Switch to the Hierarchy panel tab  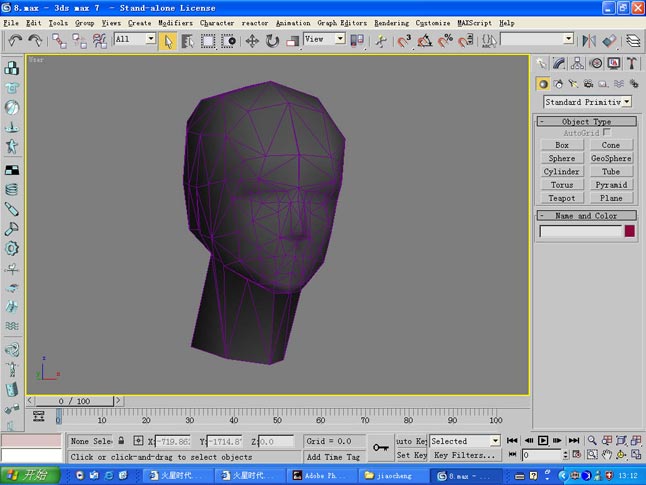pyautogui.click(x=577, y=63)
